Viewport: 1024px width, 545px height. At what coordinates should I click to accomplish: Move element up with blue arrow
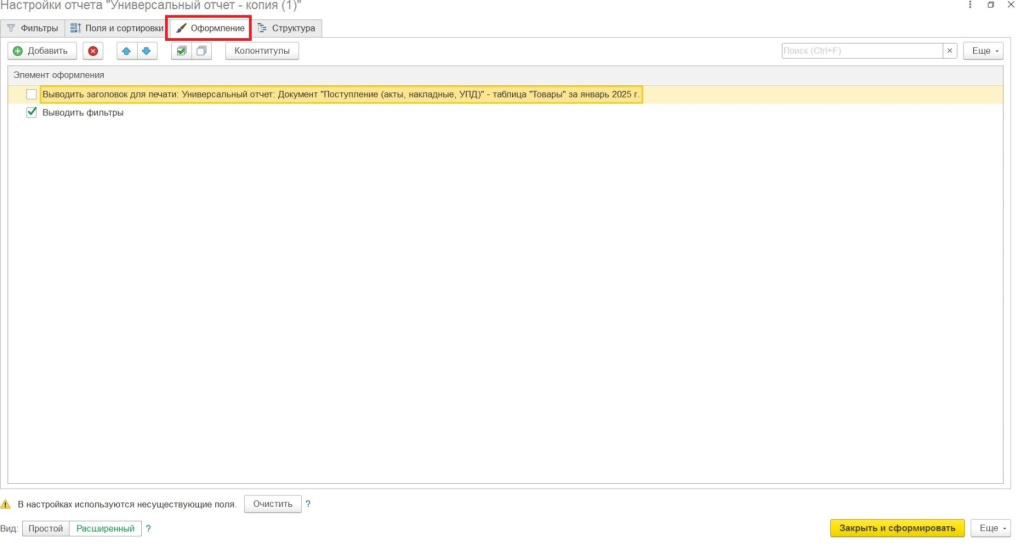(x=127, y=51)
